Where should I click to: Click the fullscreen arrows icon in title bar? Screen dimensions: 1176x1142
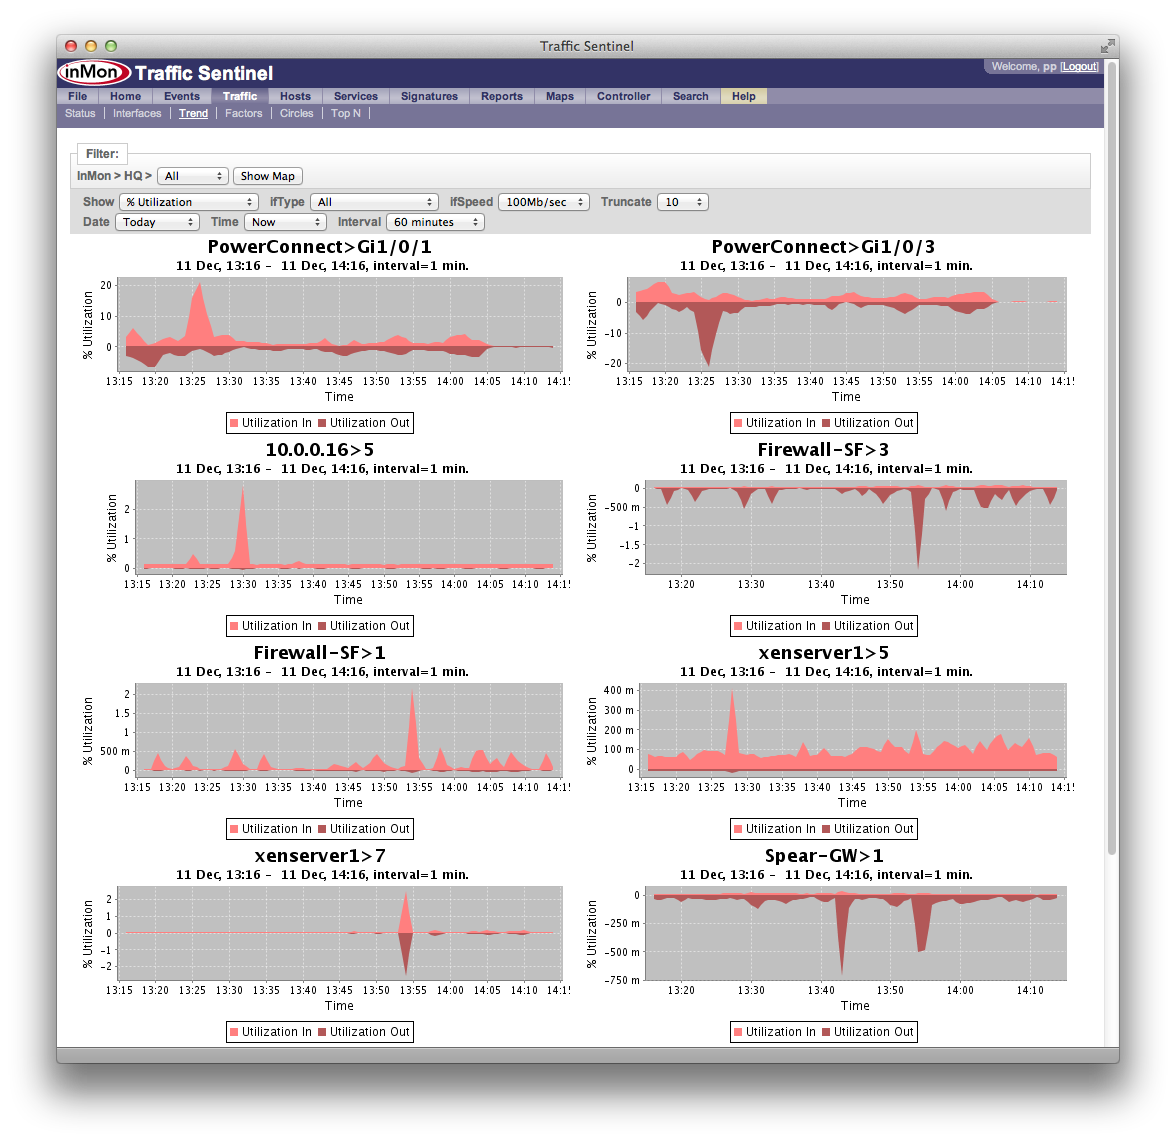[x=1107, y=46]
